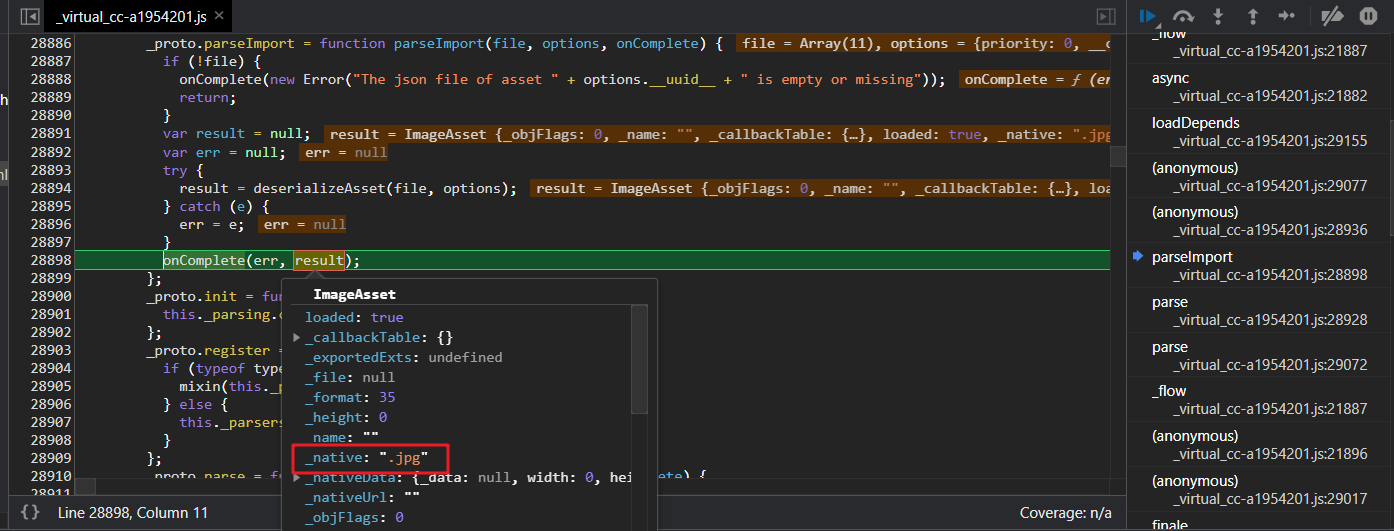This screenshot has width=1394, height=531.
Task: Click the vertical scrollbar in object tooltip
Action: click(639, 360)
